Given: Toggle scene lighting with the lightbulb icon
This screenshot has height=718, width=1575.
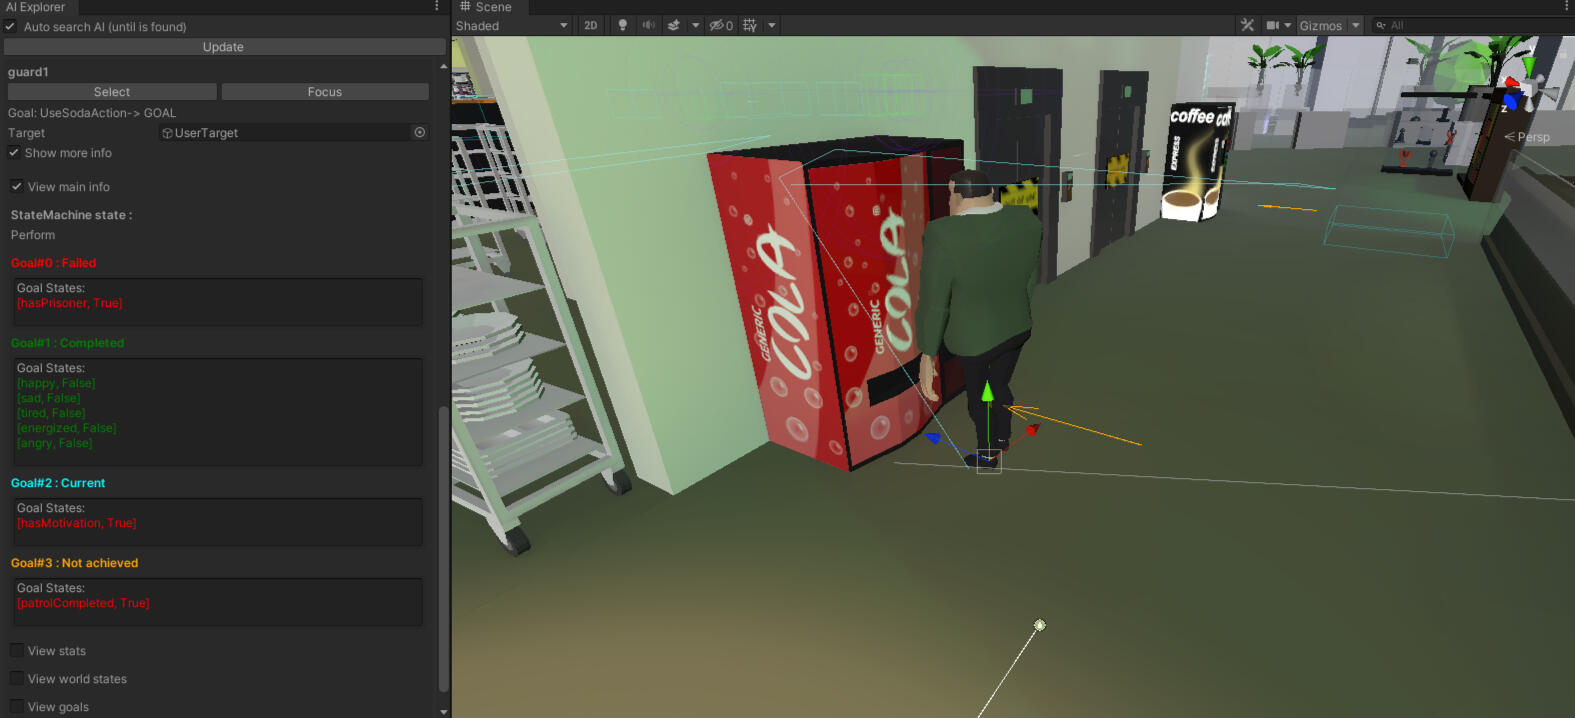Looking at the screenshot, I should point(622,26).
